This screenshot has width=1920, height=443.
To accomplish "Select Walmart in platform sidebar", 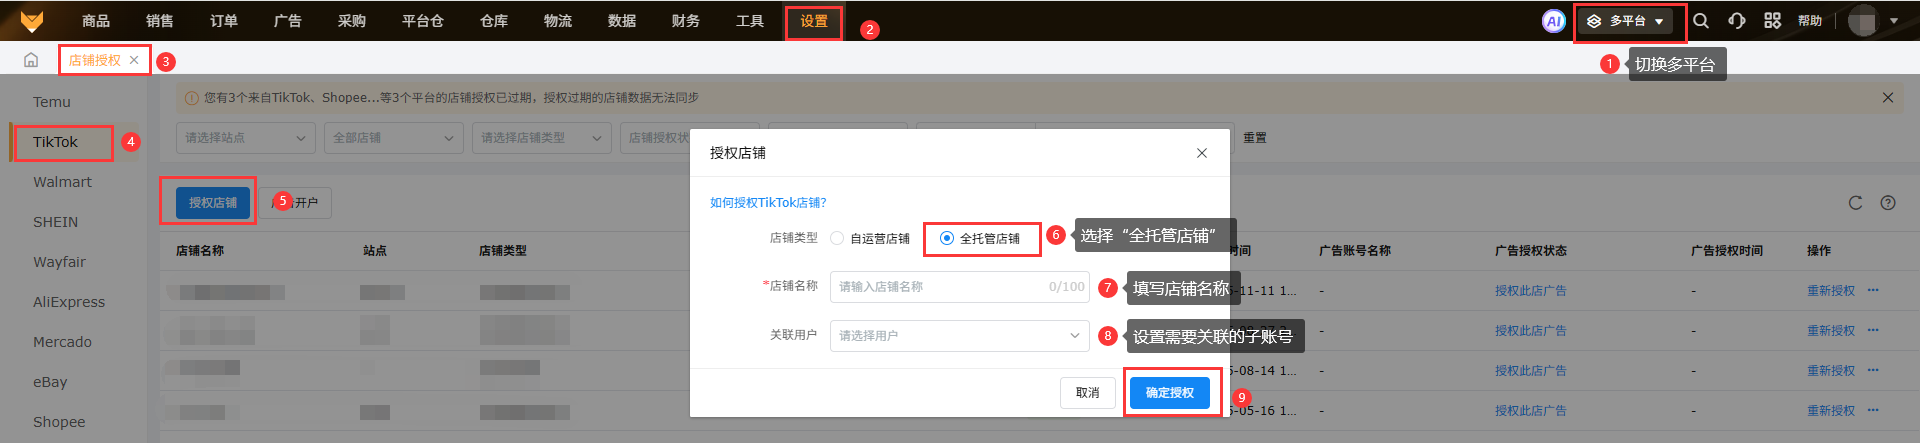I will coord(62,182).
